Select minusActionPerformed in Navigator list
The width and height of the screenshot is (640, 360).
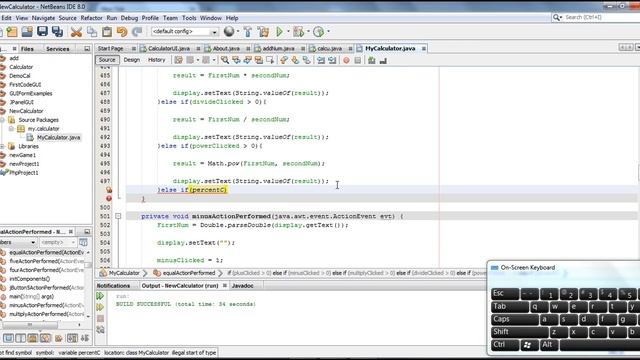click(x=46, y=305)
